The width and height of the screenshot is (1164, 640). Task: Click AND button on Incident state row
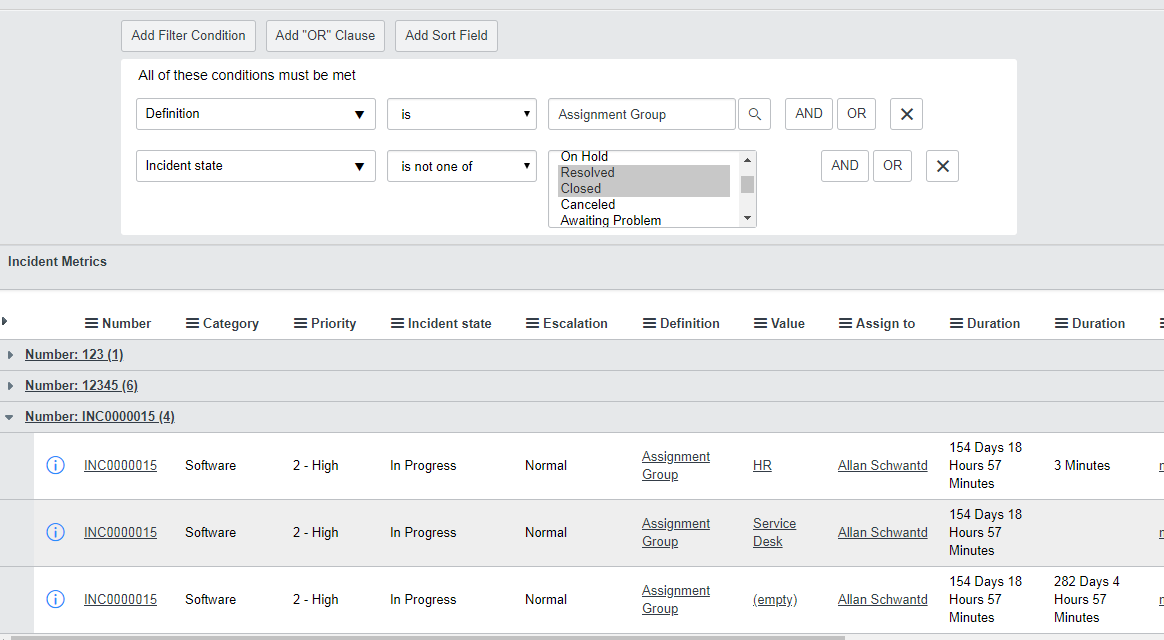click(845, 166)
